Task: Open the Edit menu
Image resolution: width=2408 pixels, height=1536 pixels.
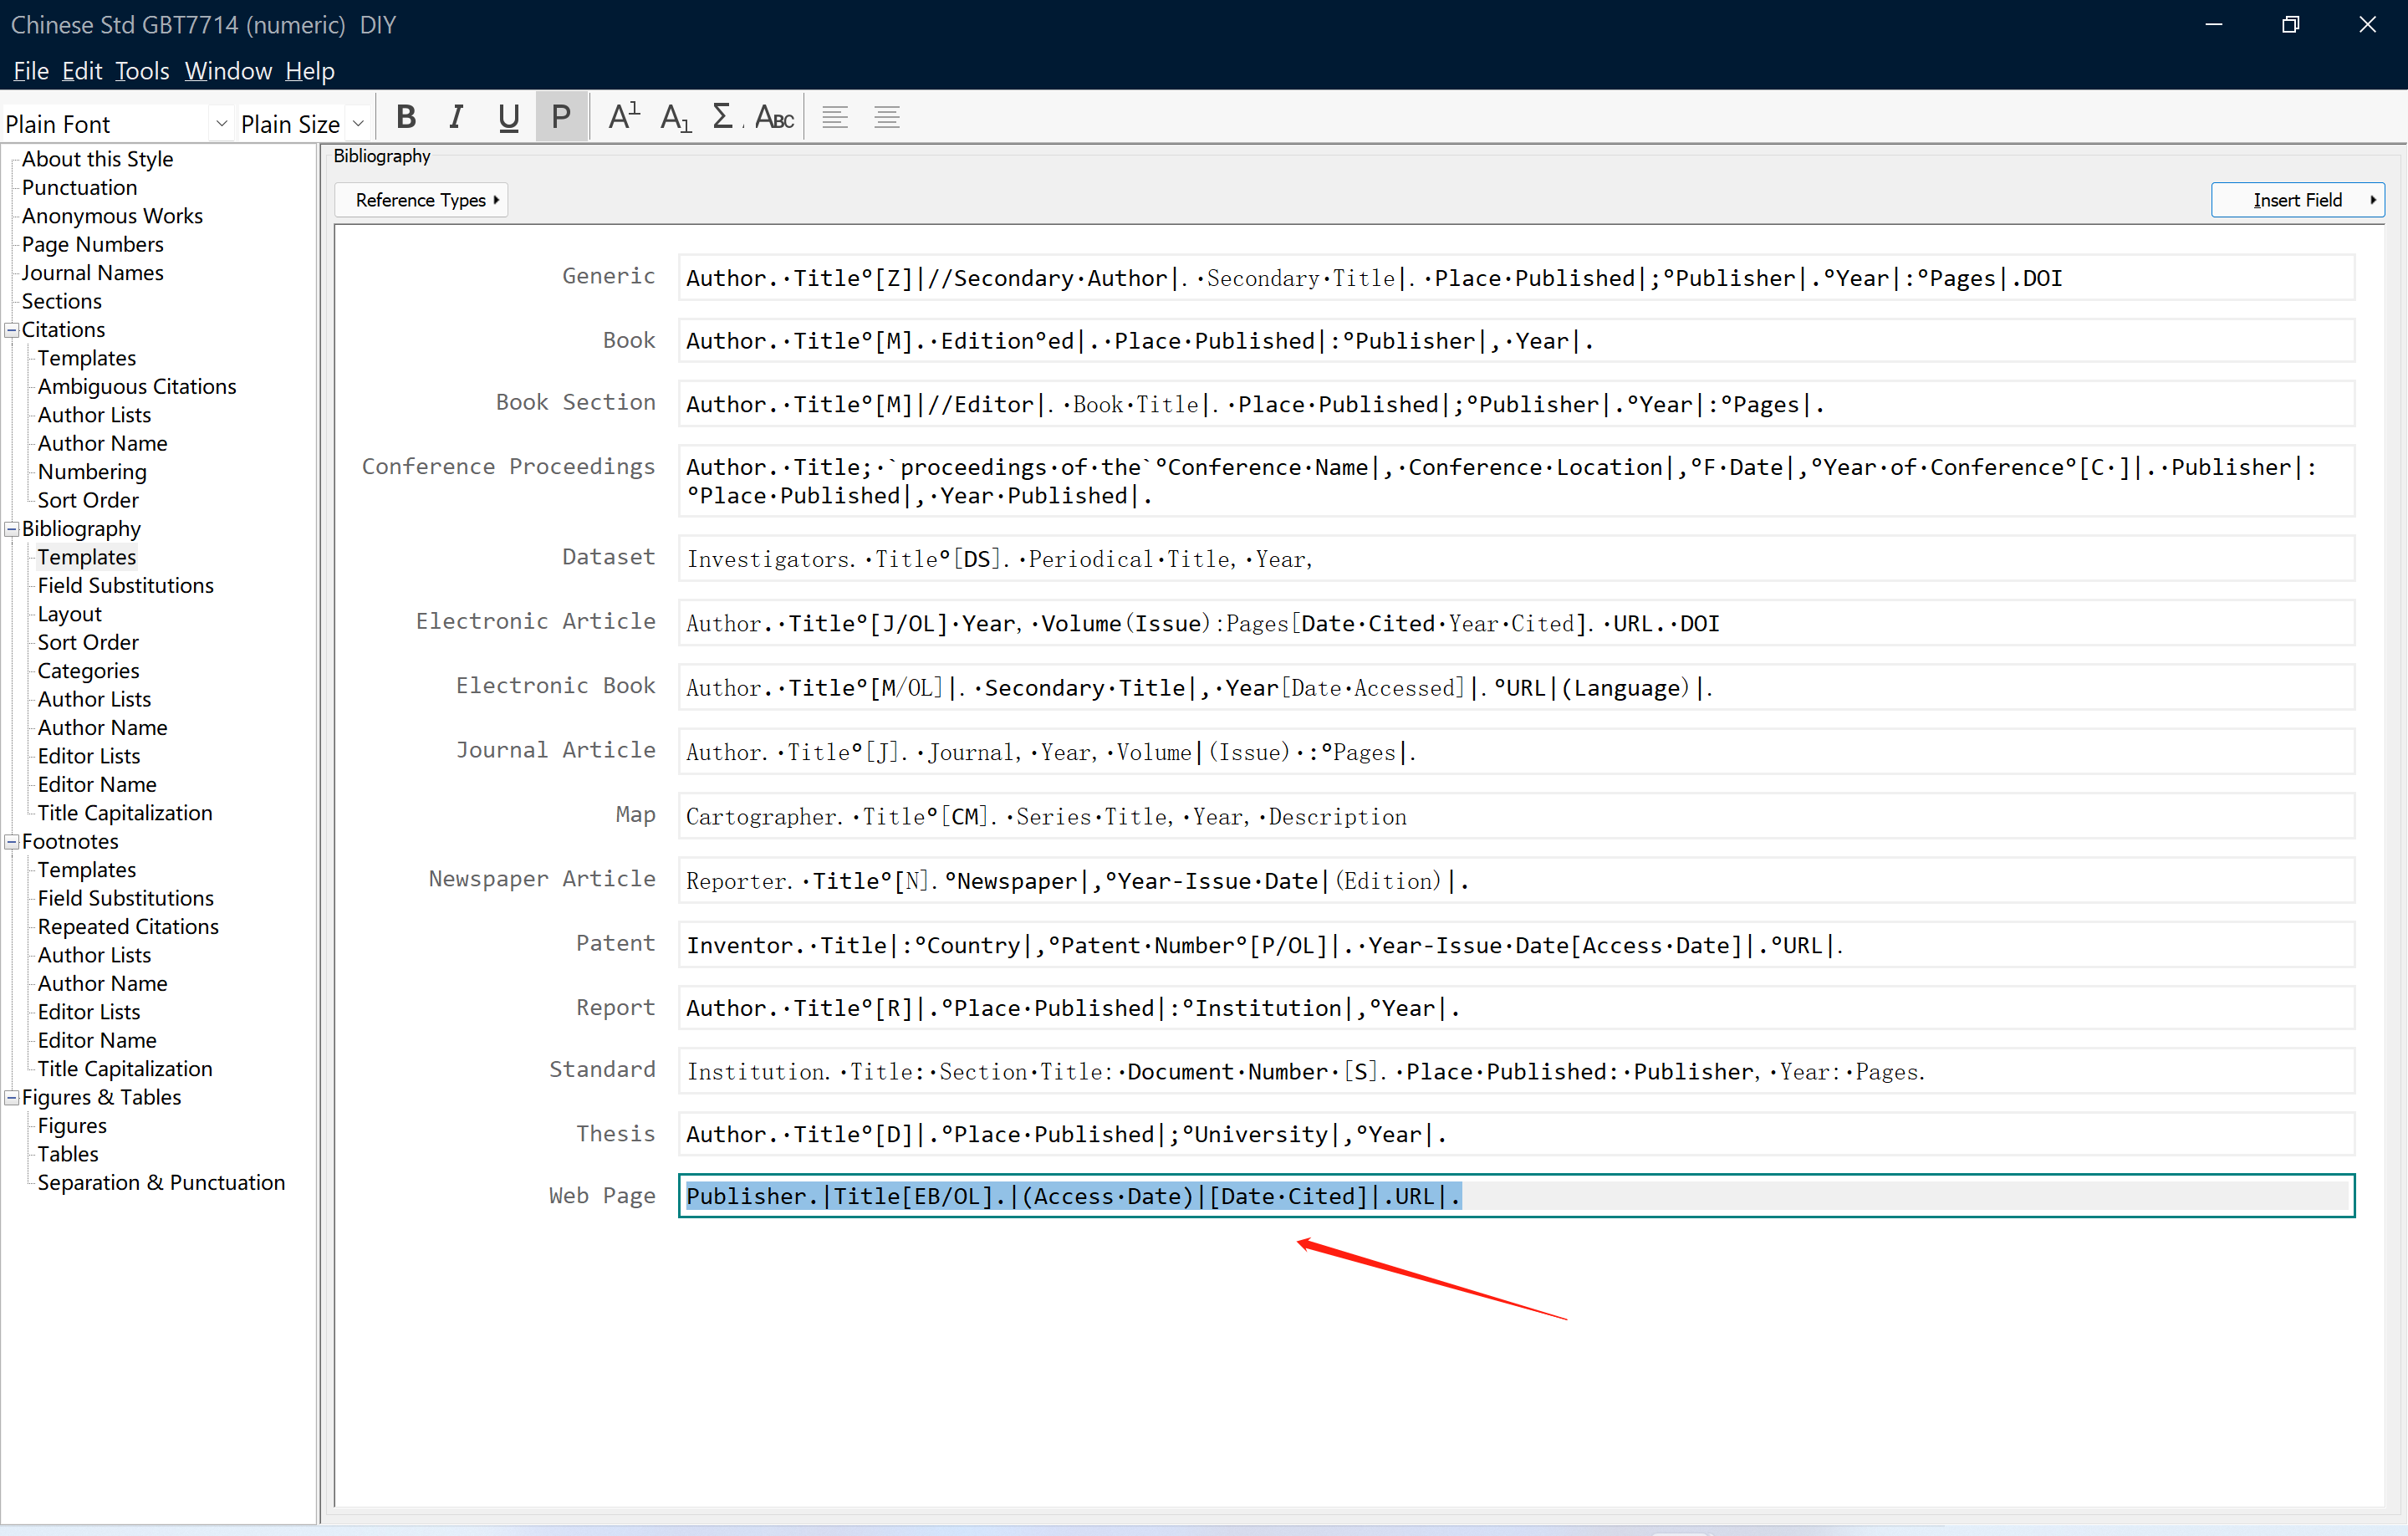Action: tap(82, 71)
